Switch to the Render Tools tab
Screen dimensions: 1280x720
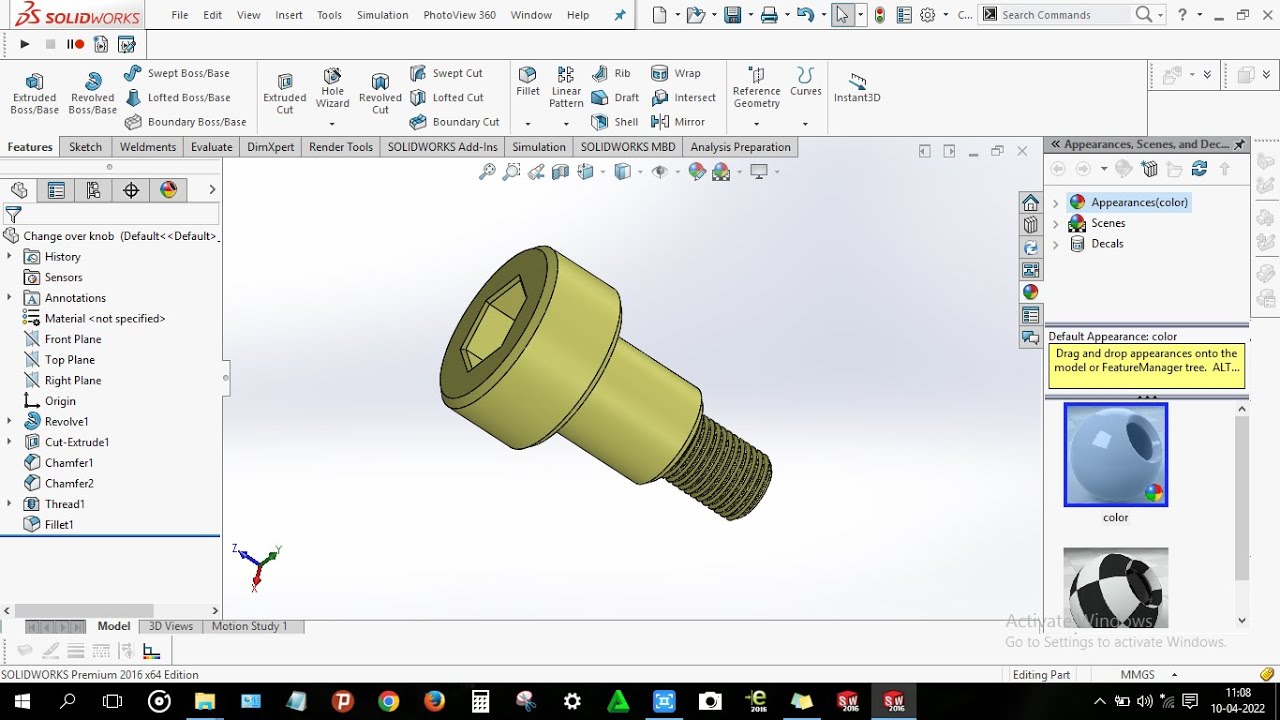click(340, 147)
